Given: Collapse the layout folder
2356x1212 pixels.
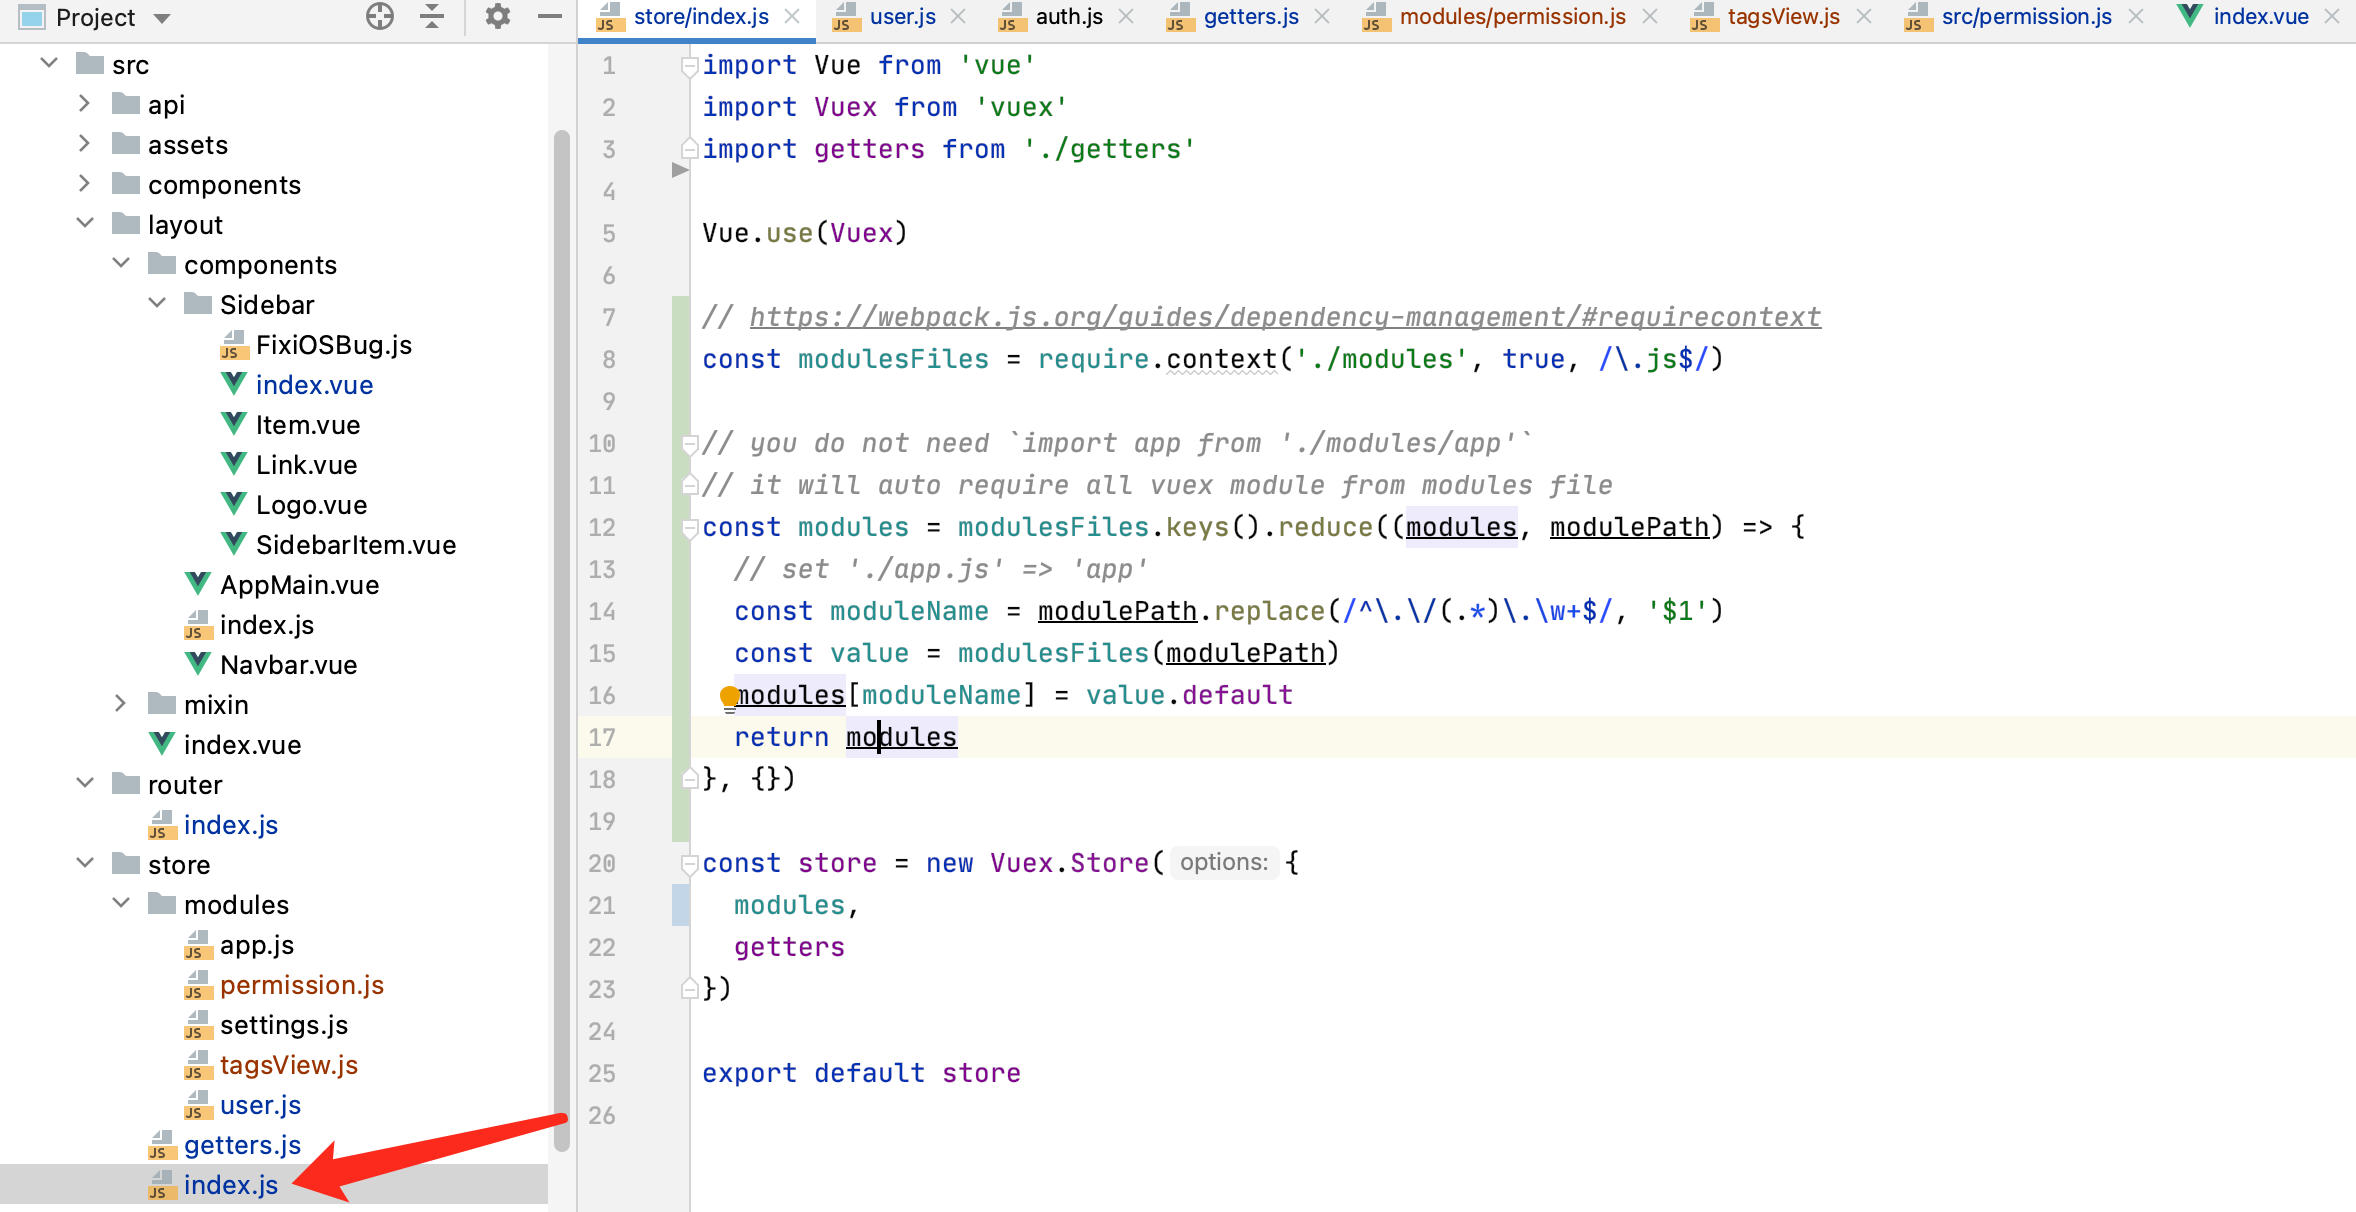Looking at the screenshot, I should pos(85,224).
